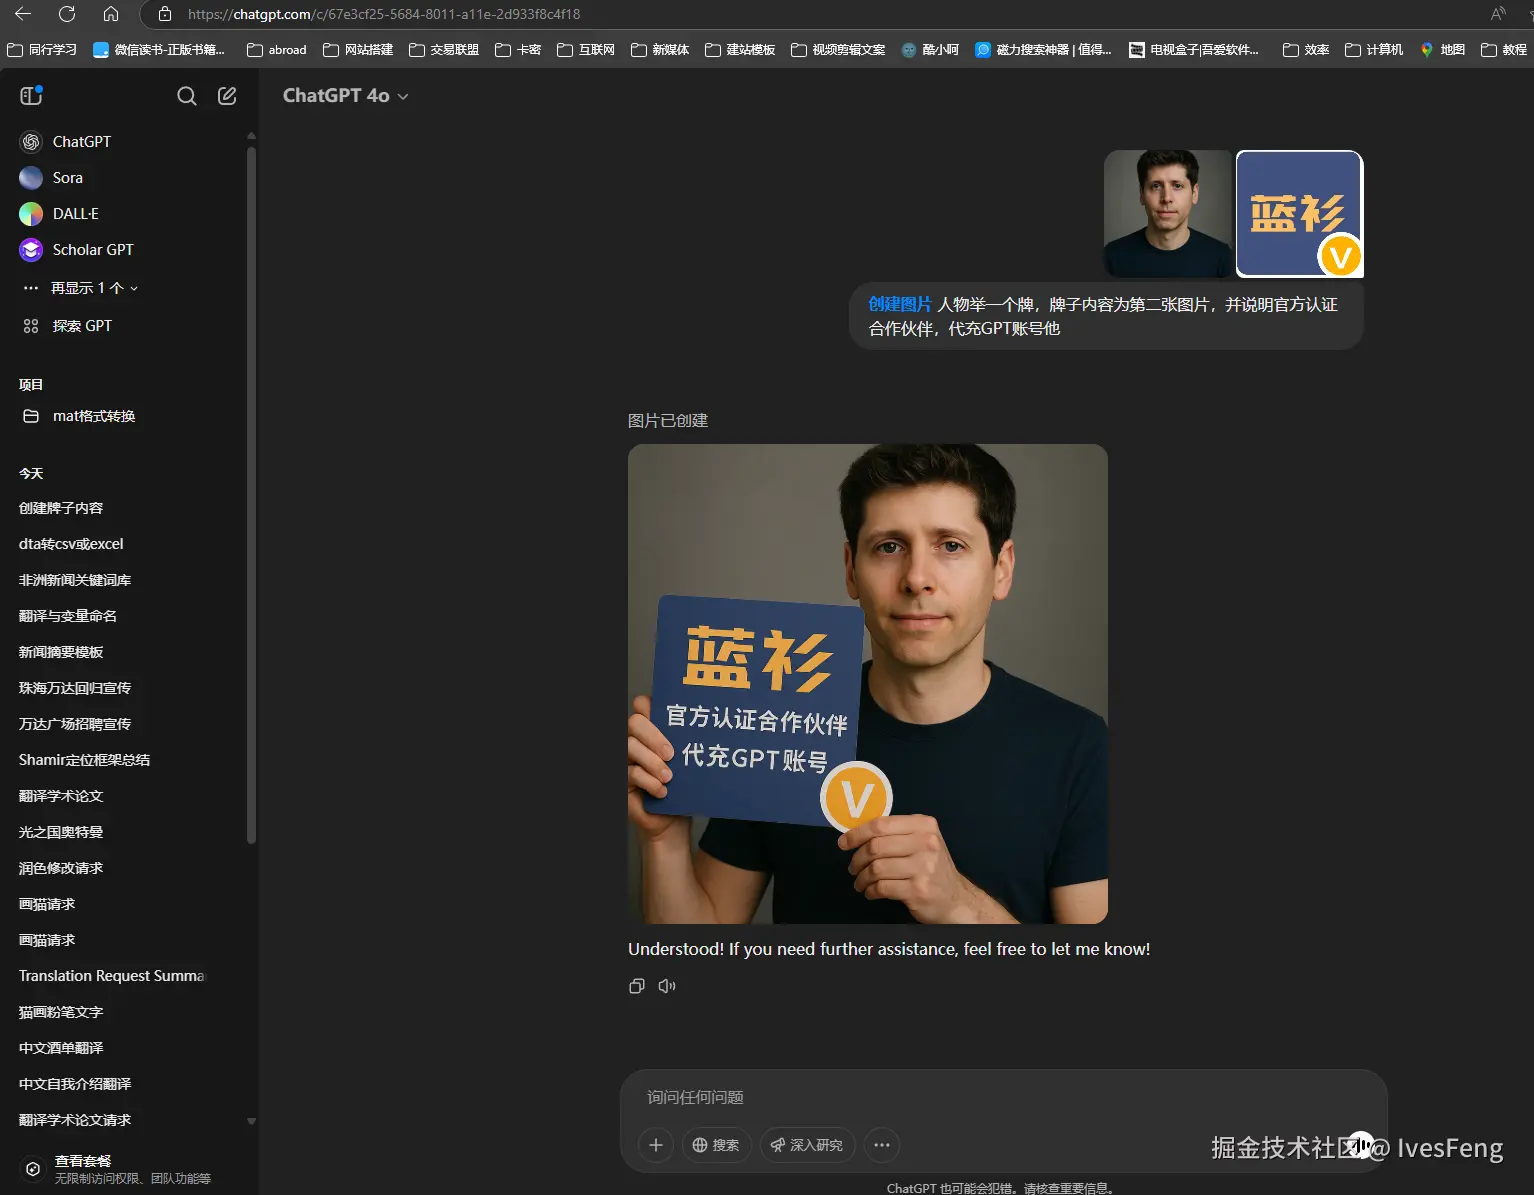
Task: Expand the ChatGPT 4o model selector
Action: pyautogui.click(x=345, y=96)
